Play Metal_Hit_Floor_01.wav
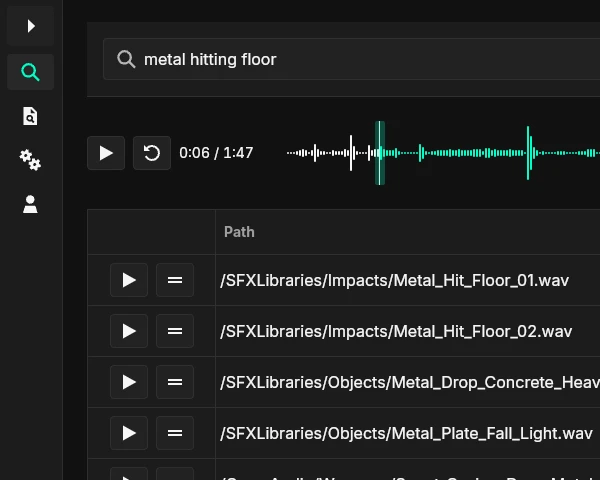This screenshot has height=480, width=600. [x=129, y=280]
